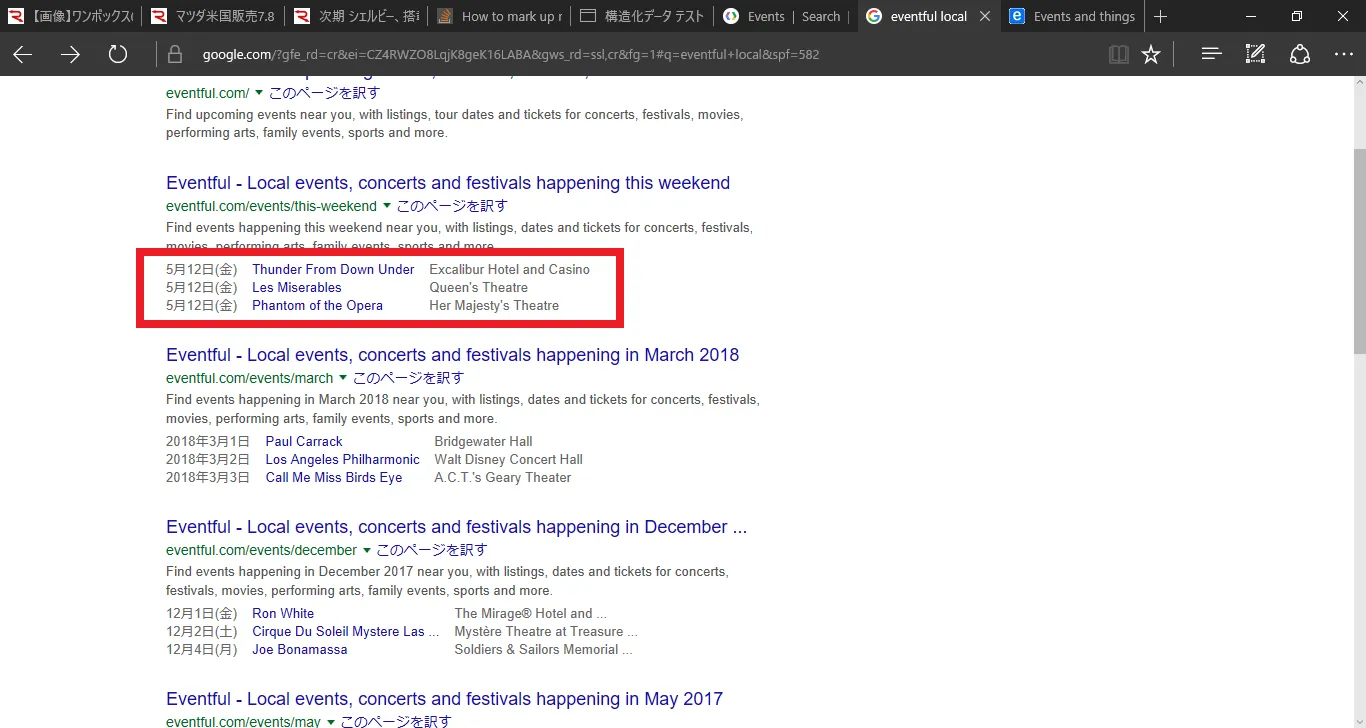Viewport: 1366px width, 728px height.
Task: Click the 'Mystère Theatre at Treasure ...' venue text
Action: [546, 631]
